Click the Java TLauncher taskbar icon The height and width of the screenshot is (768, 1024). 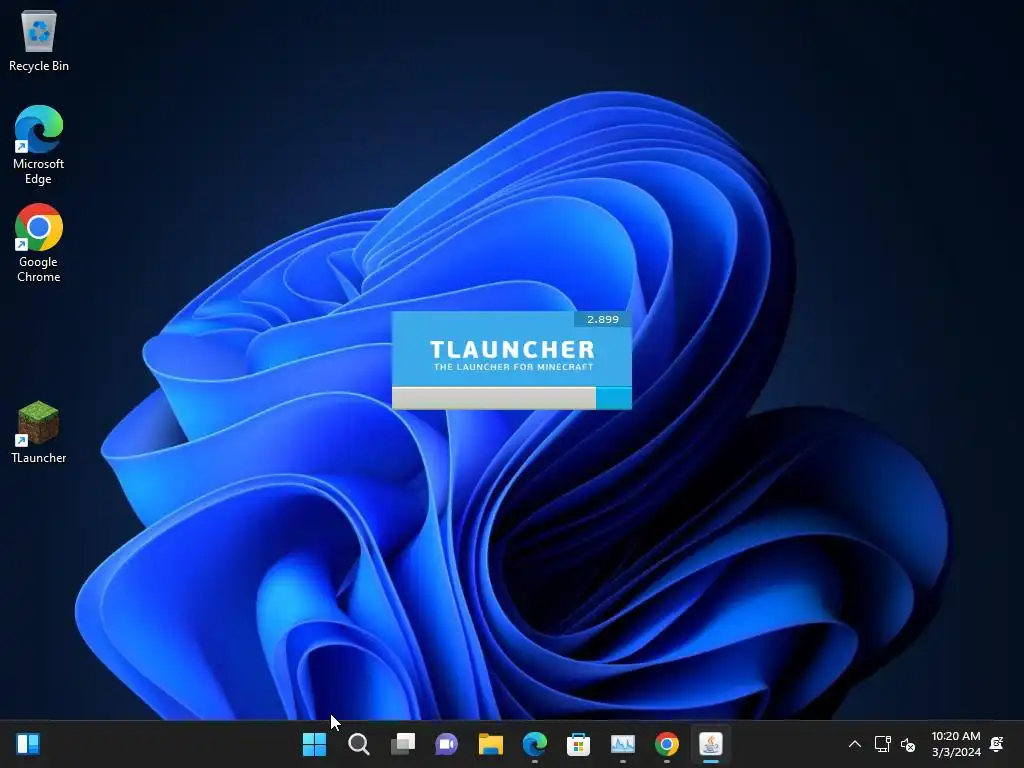(x=711, y=744)
